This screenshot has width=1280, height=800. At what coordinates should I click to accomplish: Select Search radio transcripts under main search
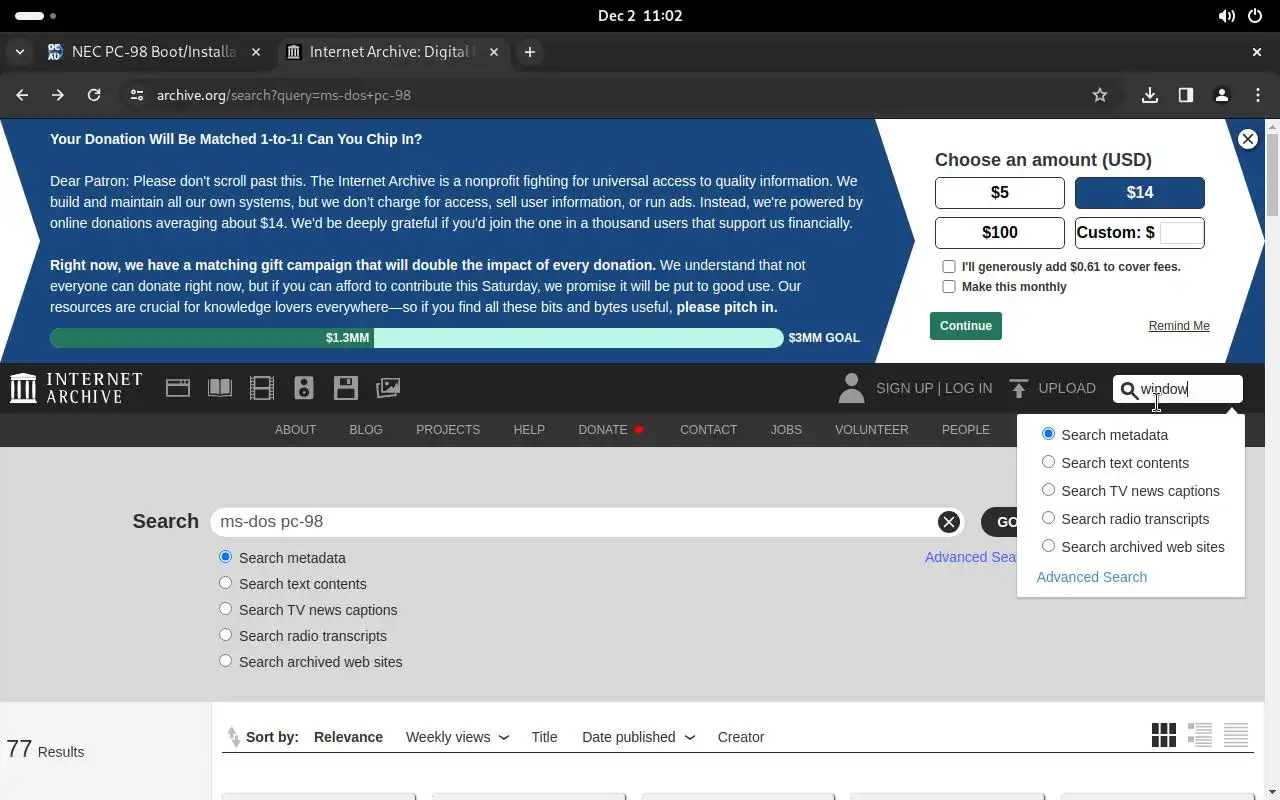[x=225, y=635]
